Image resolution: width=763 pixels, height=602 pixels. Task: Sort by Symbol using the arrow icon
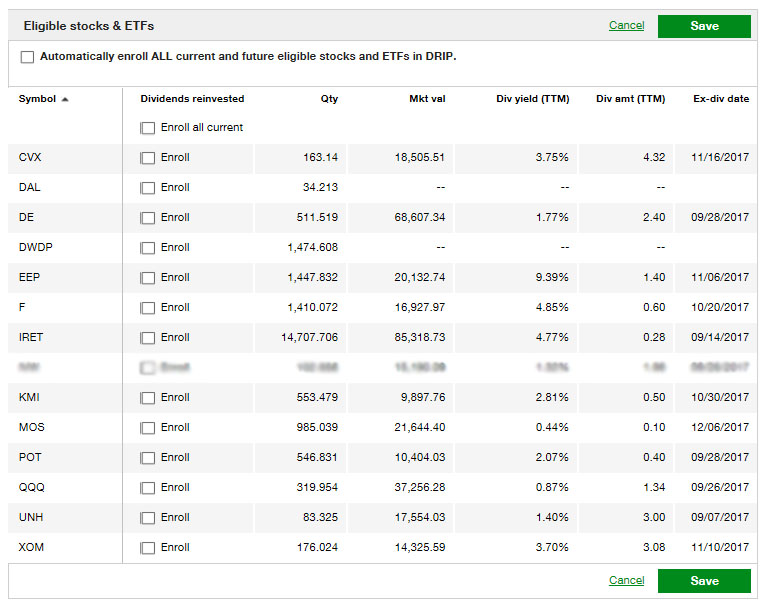pyautogui.click(x=65, y=99)
